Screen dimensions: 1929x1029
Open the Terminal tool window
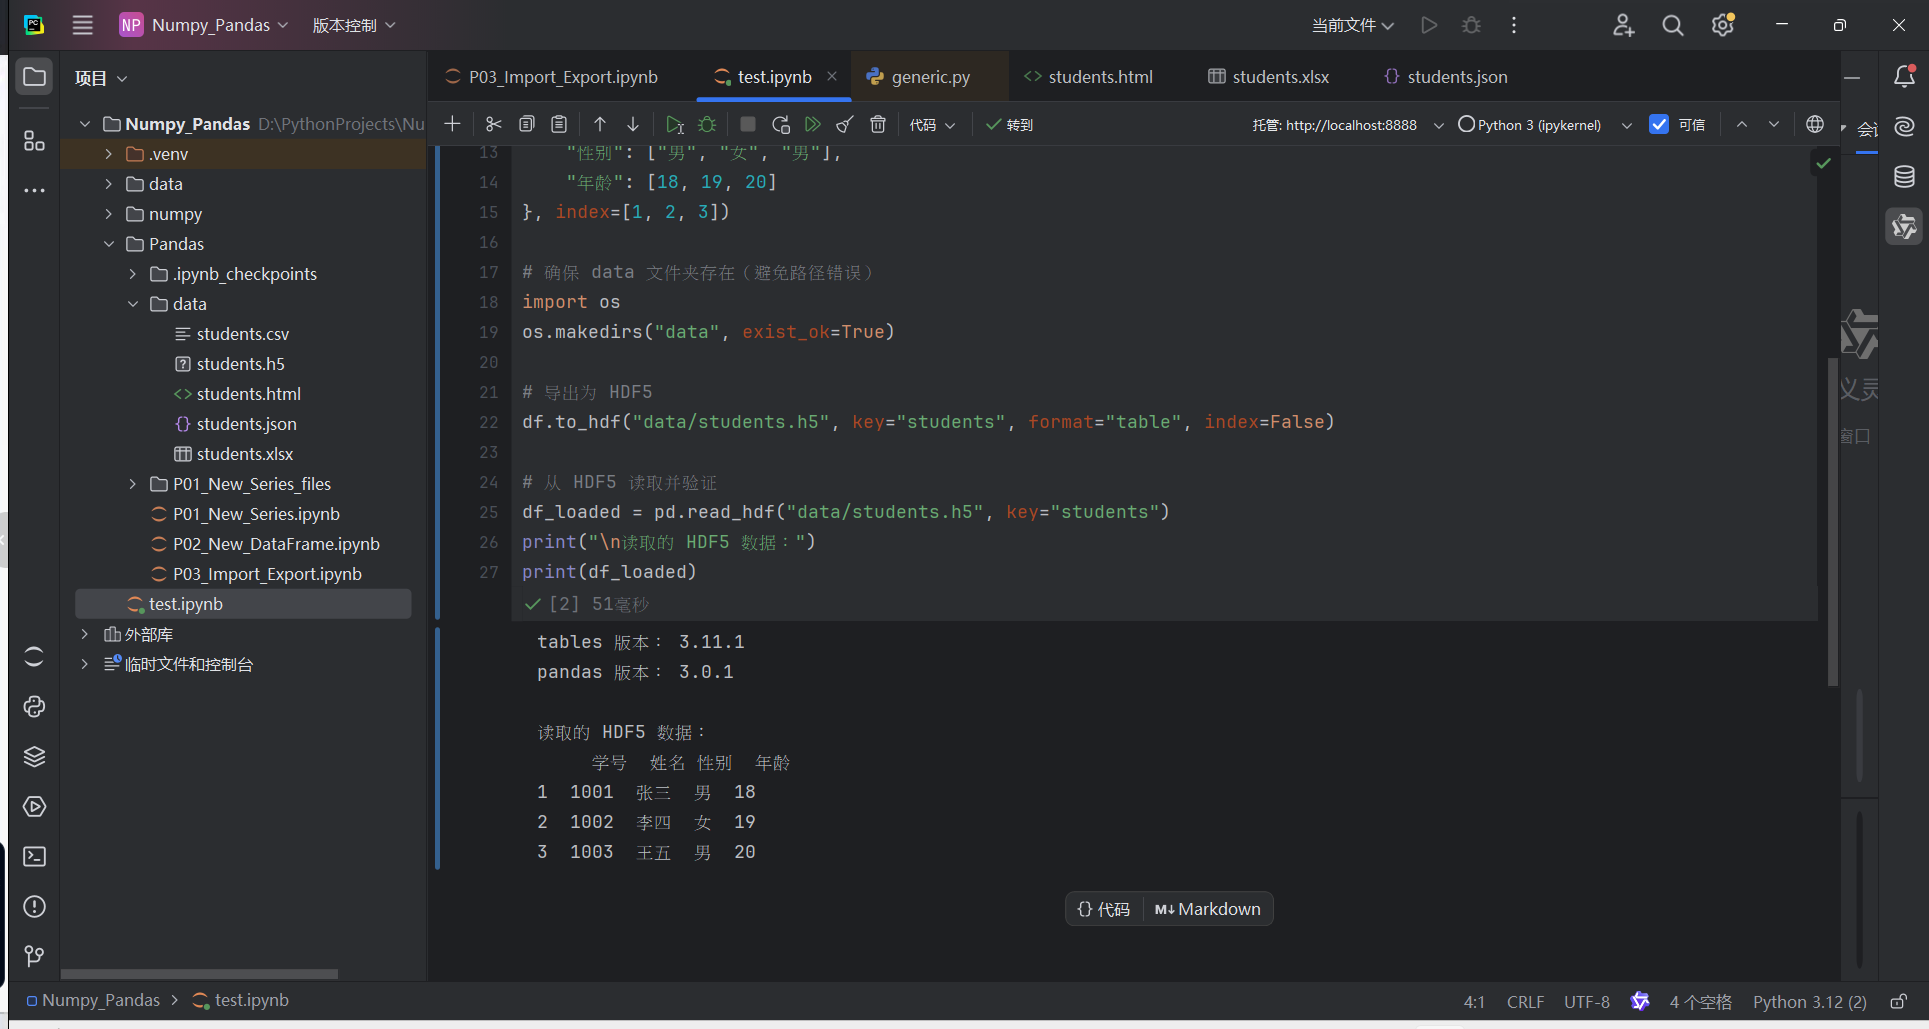(x=34, y=856)
